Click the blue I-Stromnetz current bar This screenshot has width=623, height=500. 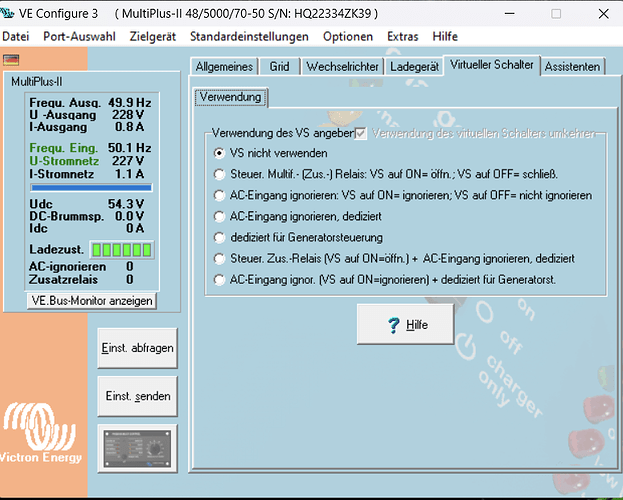[91, 188]
